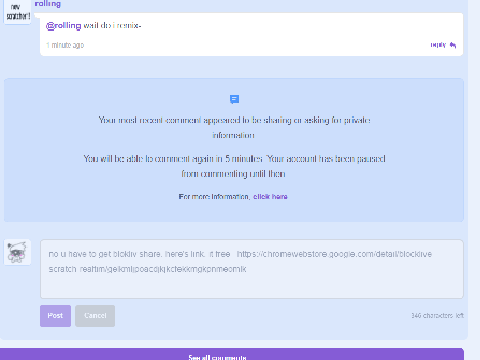Image resolution: width=480 pixels, height=360 pixels.
Task: Click the 'For more information,' label
Action: tap(215, 197)
